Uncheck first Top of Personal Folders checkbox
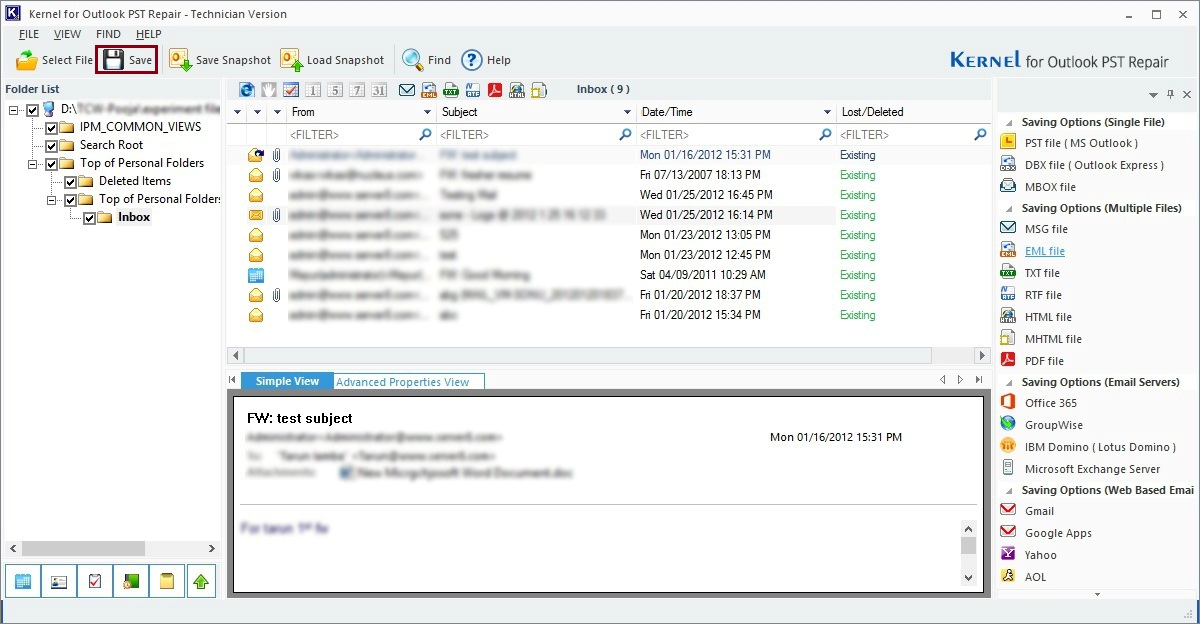 (x=52, y=164)
